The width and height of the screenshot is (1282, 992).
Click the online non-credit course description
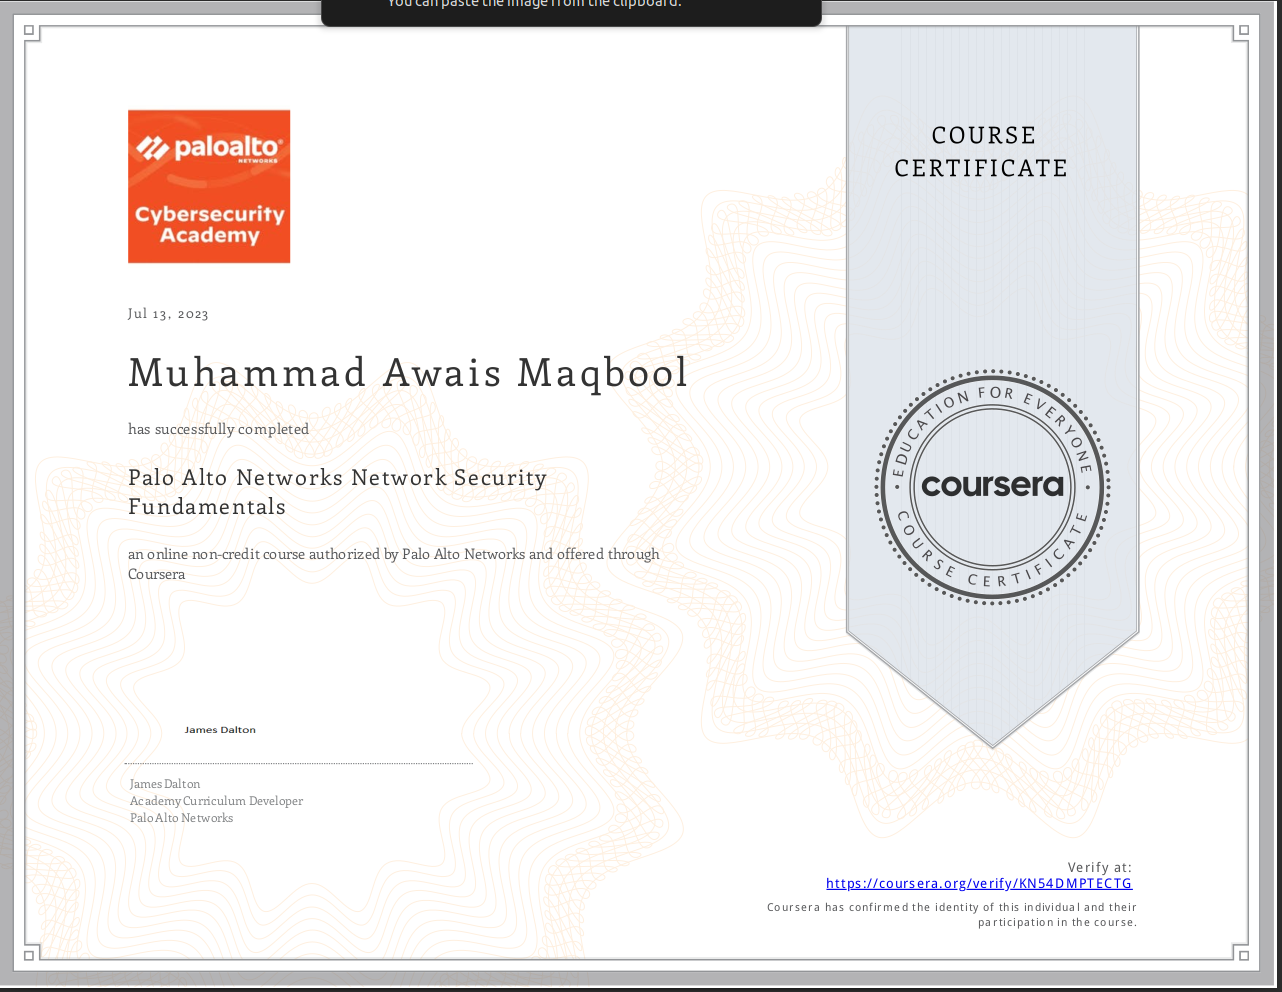(x=393, y=564)
